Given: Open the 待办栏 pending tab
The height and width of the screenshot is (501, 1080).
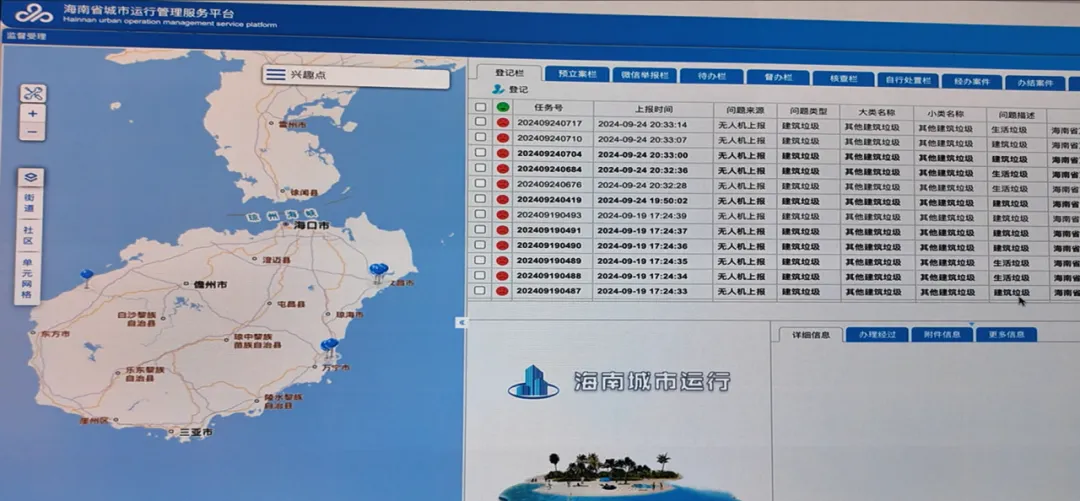Looking at the screenshot, I should point(712,75).
